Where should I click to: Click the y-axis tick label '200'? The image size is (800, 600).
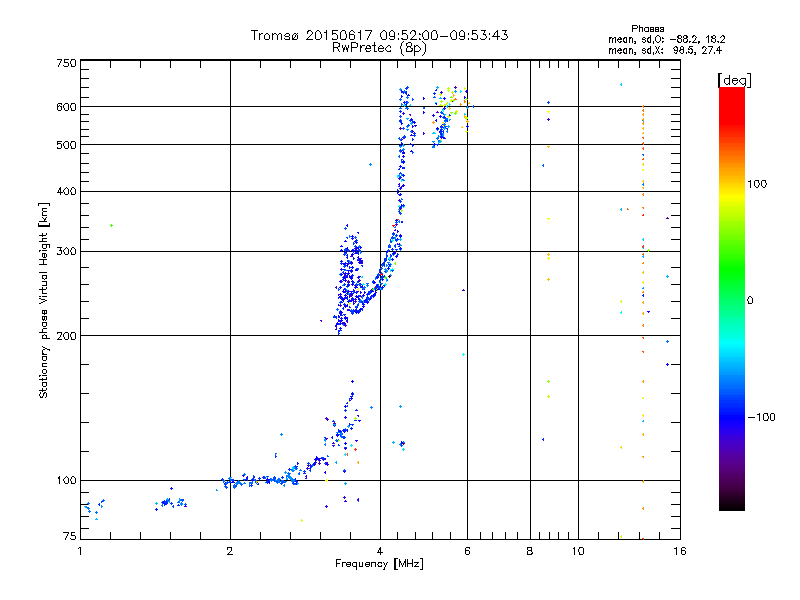pyautogui.click(x=66, y=336)
